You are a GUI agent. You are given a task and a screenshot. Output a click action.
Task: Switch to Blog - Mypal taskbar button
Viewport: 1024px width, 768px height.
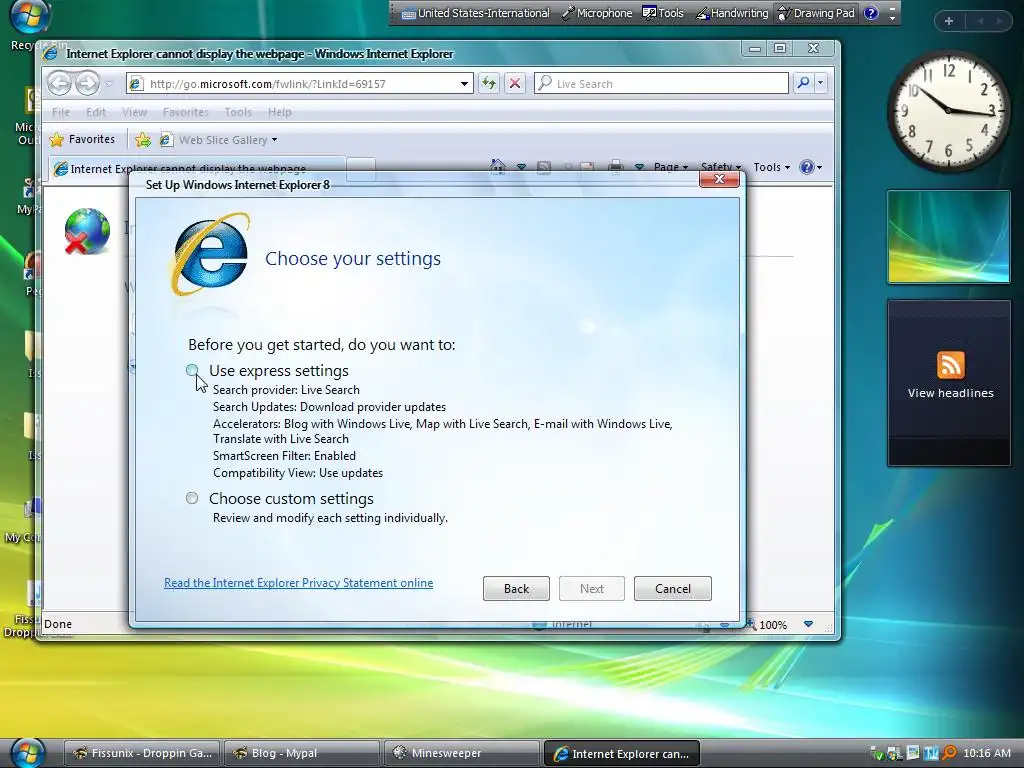(x=301, y=753)
